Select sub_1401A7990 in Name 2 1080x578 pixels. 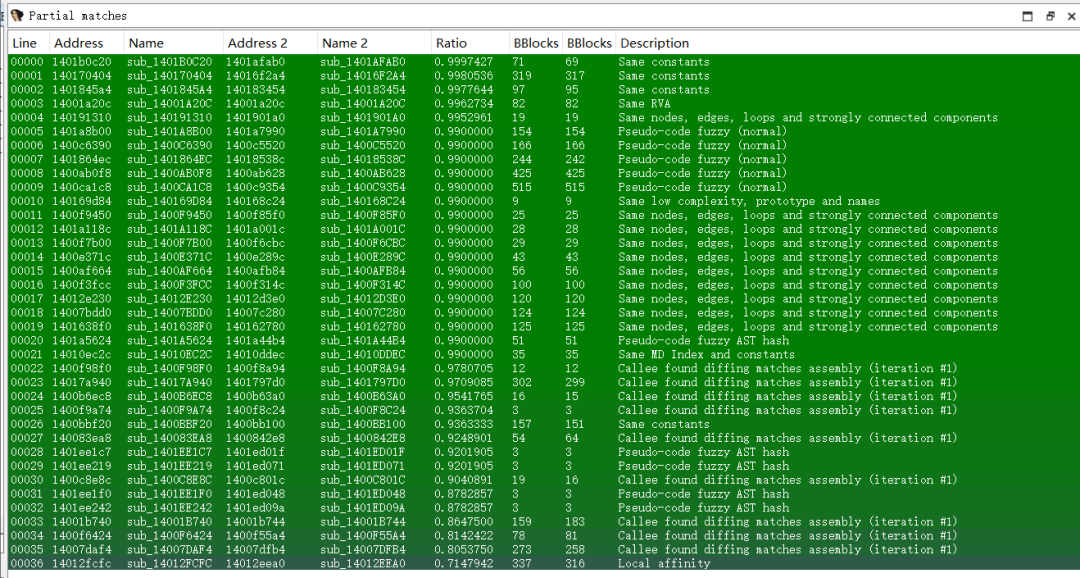[363, 132]
